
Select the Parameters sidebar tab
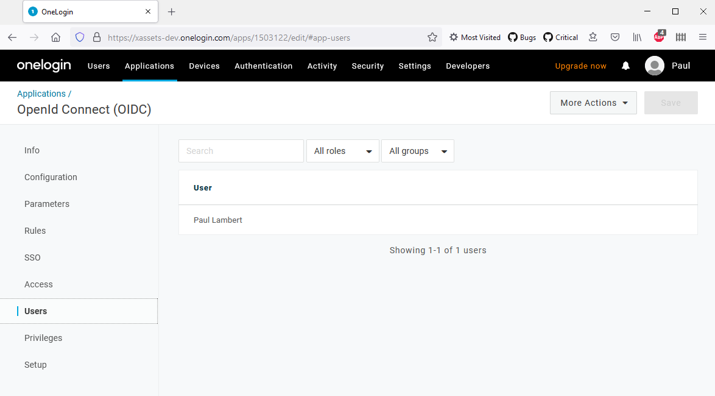click(47, 204)
